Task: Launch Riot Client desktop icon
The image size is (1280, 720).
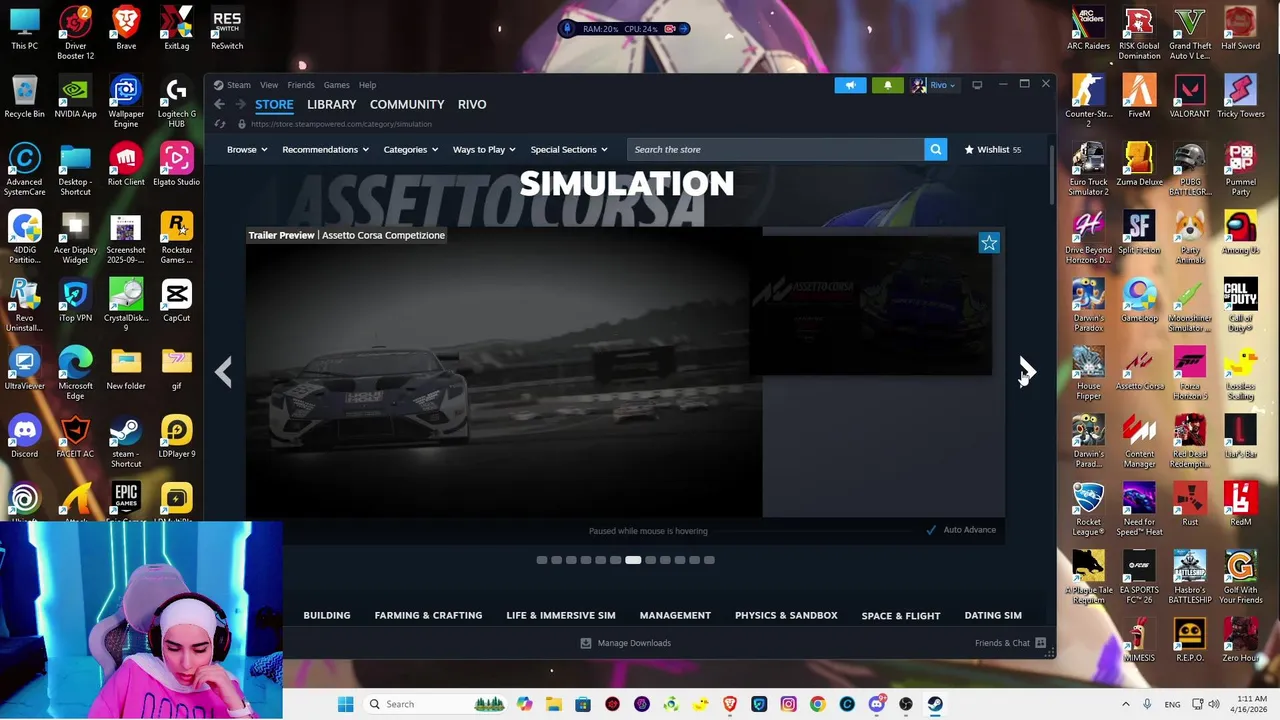Action: [x=126, y=165]
